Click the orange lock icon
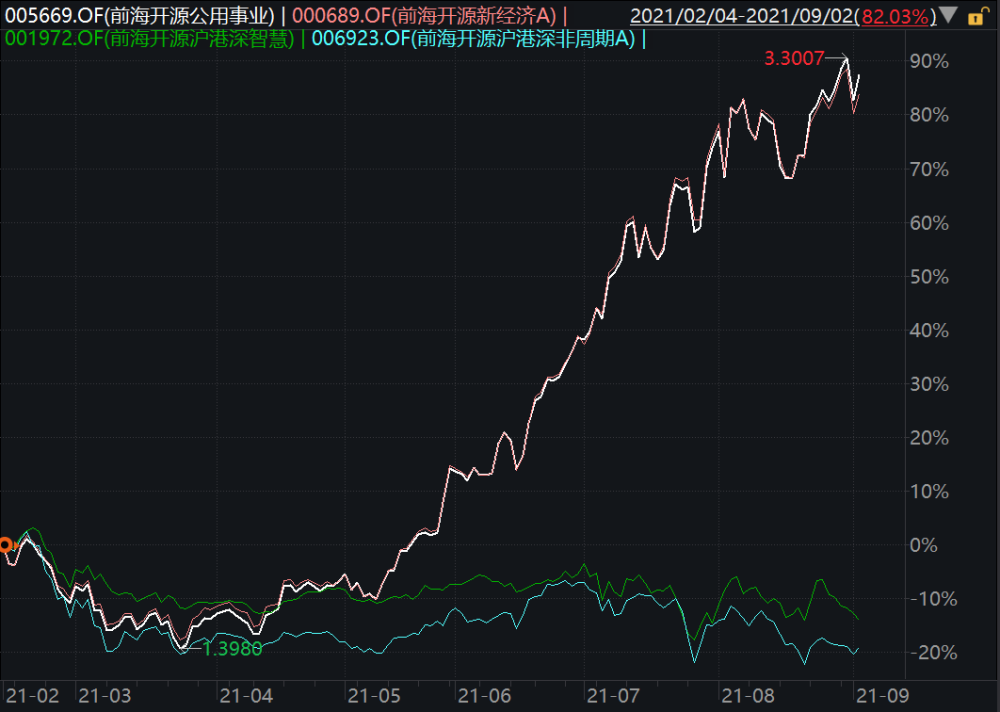The width and height of the screenshot is (1000, 712). point(976,17)
